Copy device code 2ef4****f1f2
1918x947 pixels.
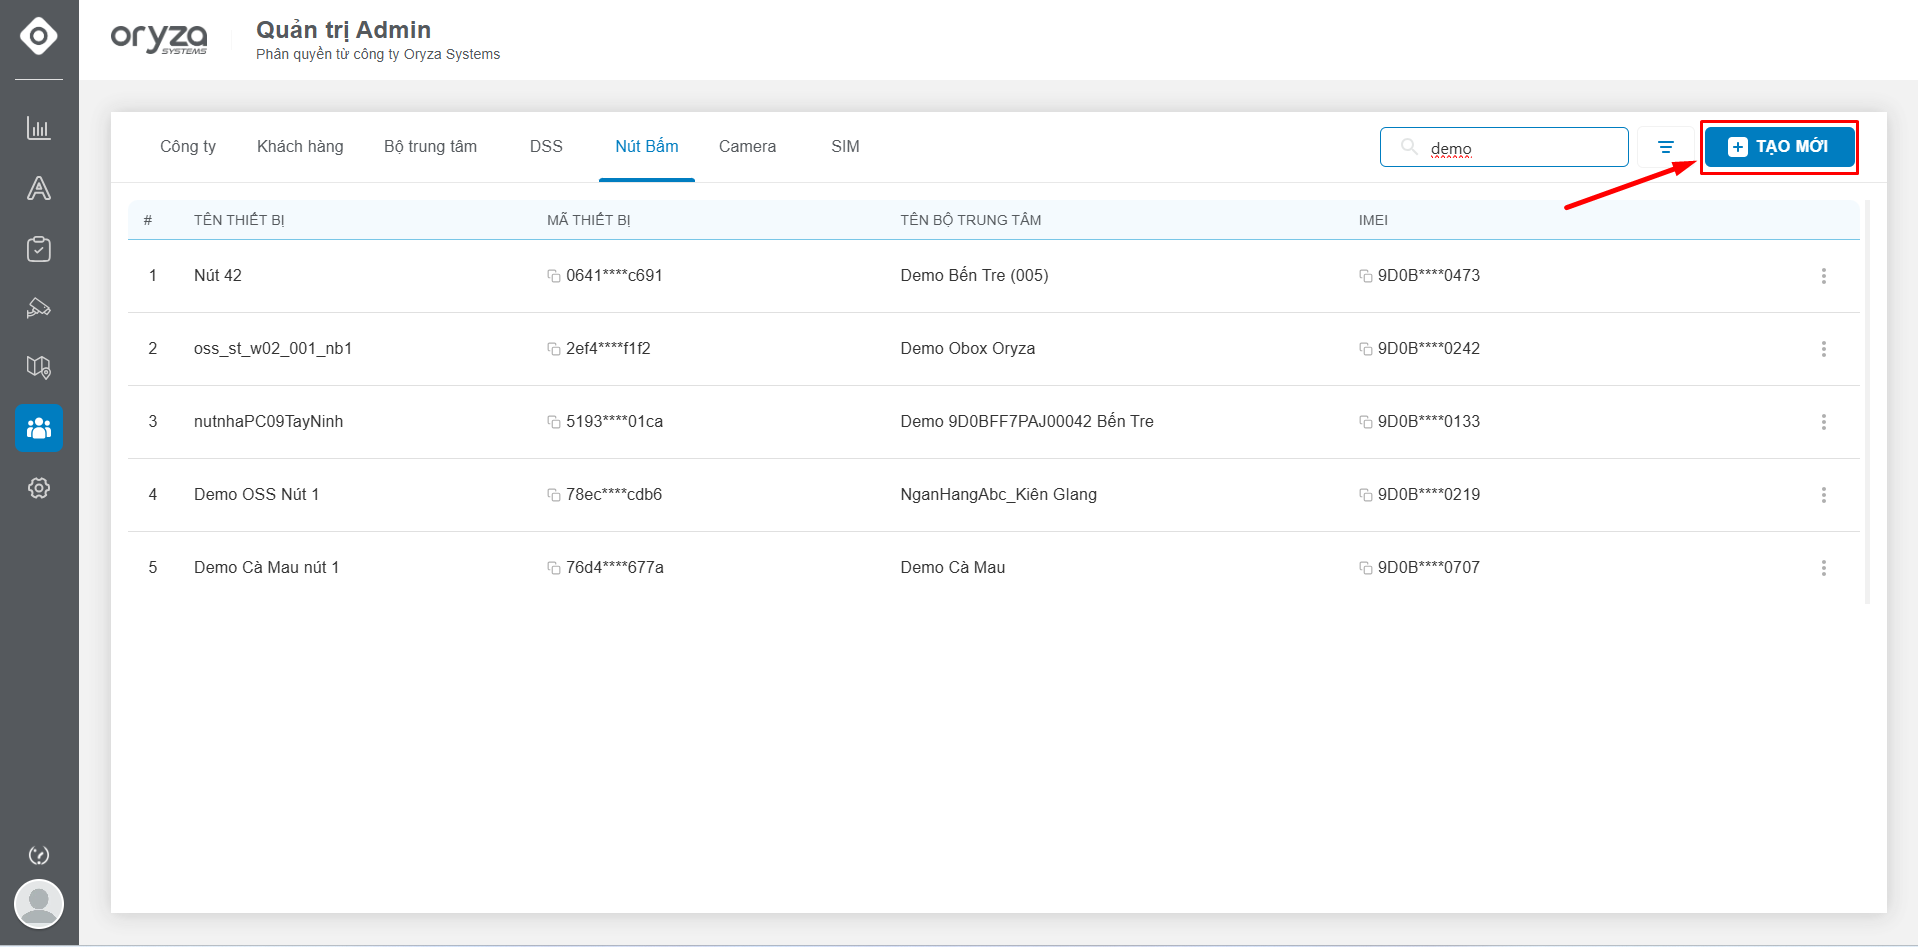[x=553, y=349]
